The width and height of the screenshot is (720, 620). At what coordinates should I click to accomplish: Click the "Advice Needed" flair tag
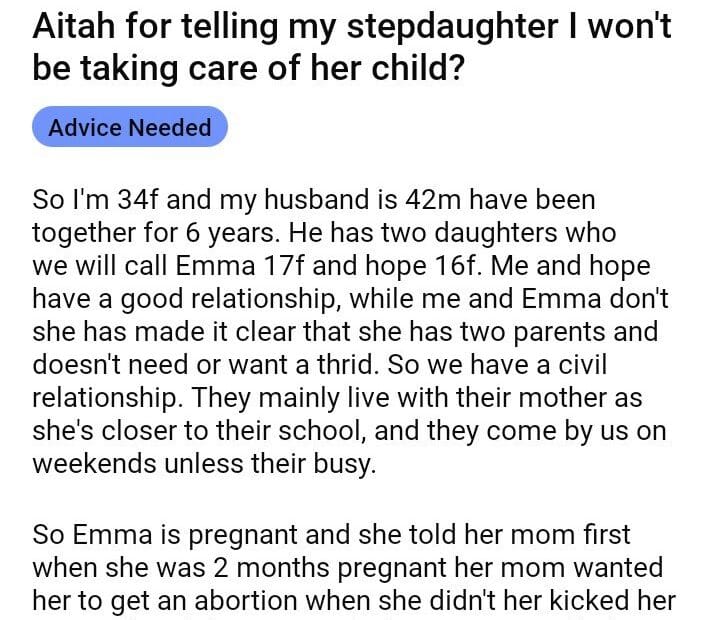tap(130, 128)
